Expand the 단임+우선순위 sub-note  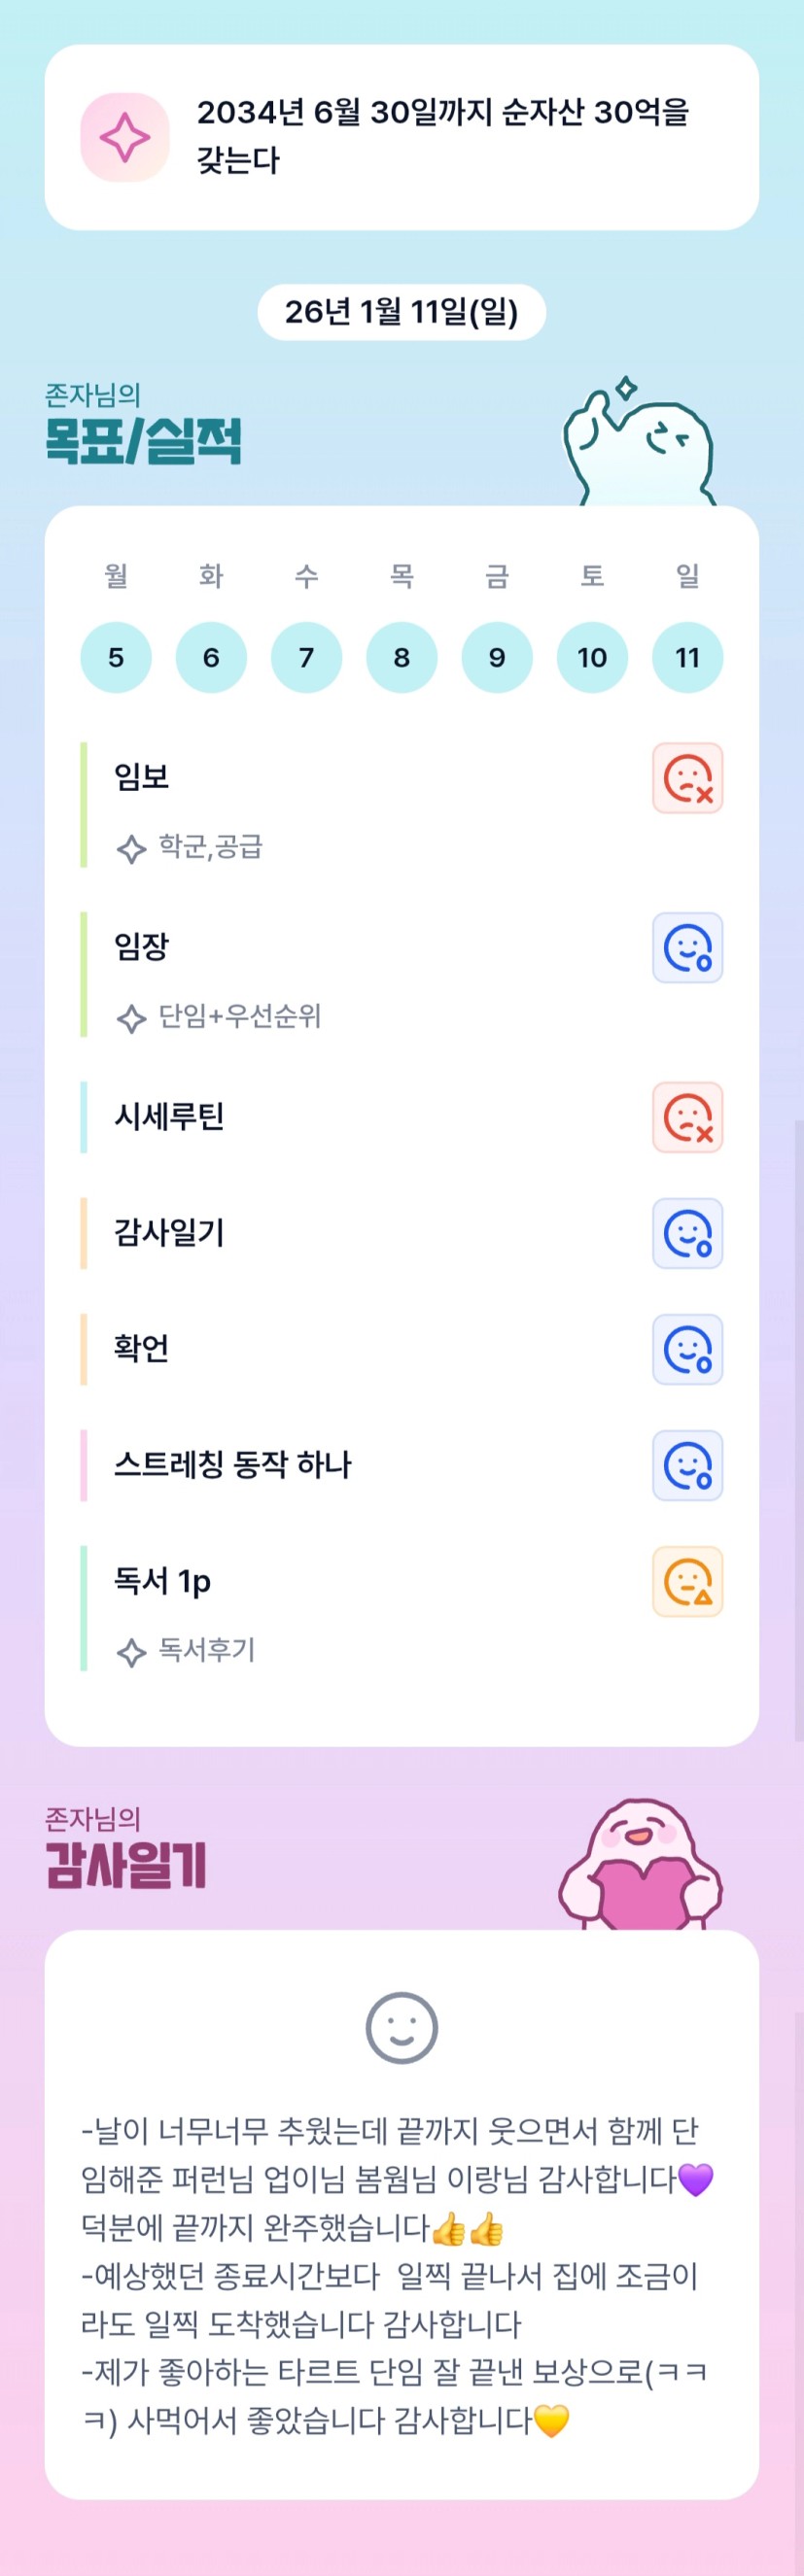(x=239, y=1017)
